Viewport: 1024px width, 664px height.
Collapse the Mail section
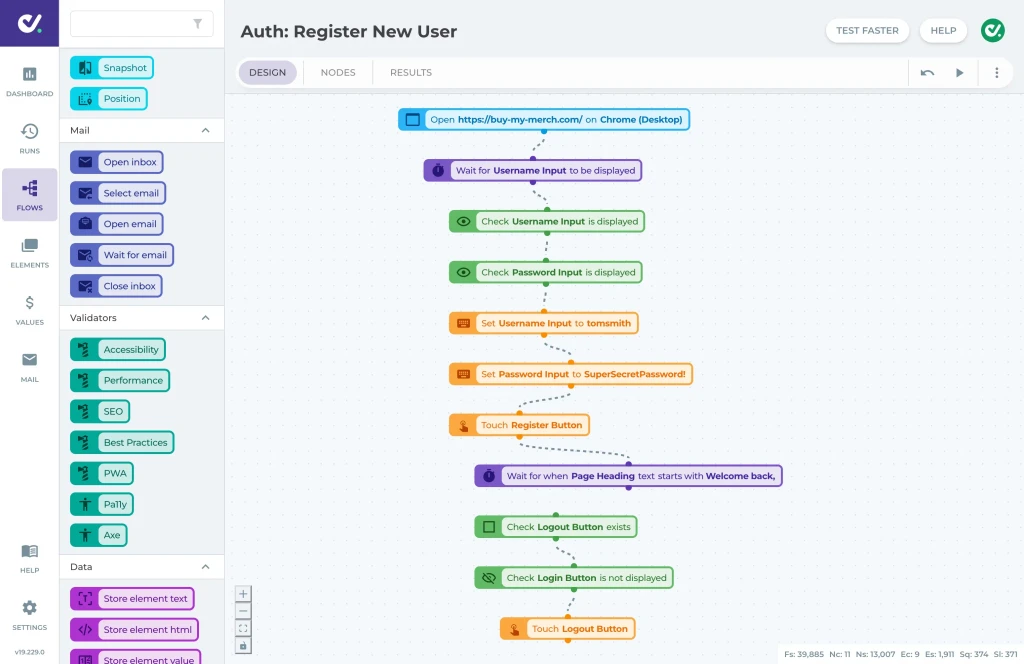pyautogui.click(x=206, y=131)
